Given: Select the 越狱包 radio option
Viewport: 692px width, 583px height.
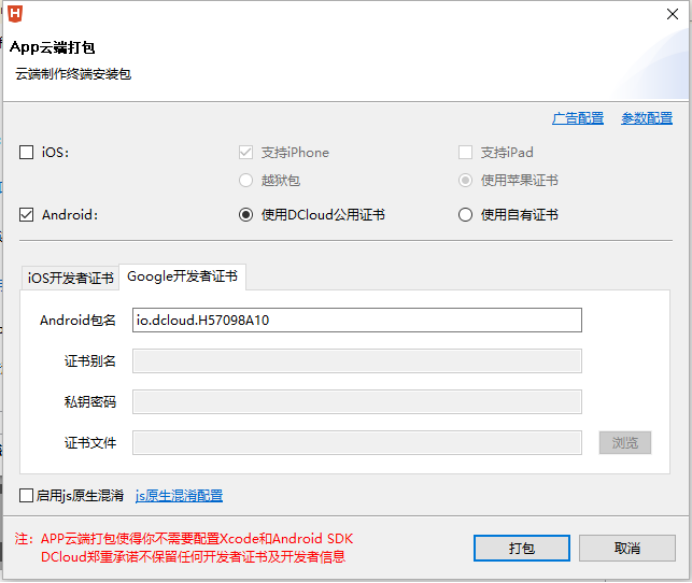Looking at the screenshot, I should (246, 181).
